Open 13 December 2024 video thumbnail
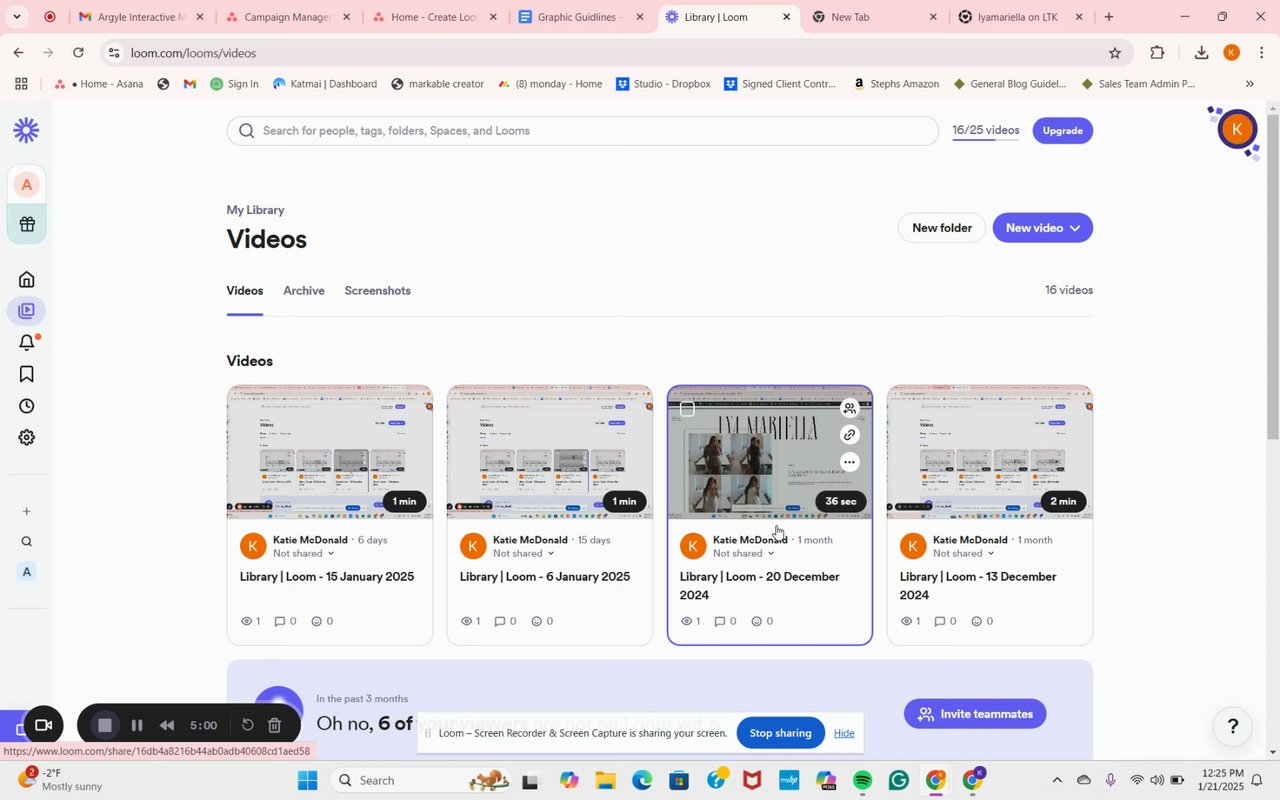1280x800 pixels. tap(990, 452)
